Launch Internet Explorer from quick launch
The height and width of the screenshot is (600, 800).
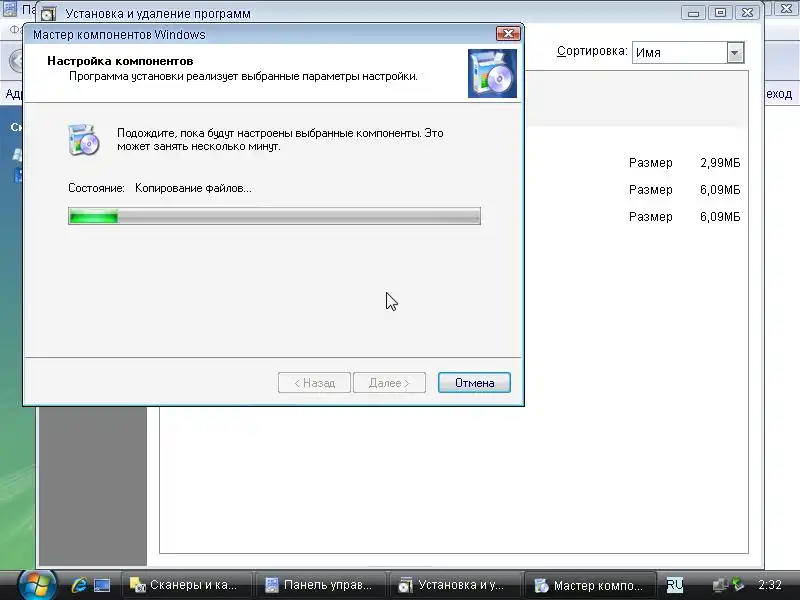click(79, 585)
